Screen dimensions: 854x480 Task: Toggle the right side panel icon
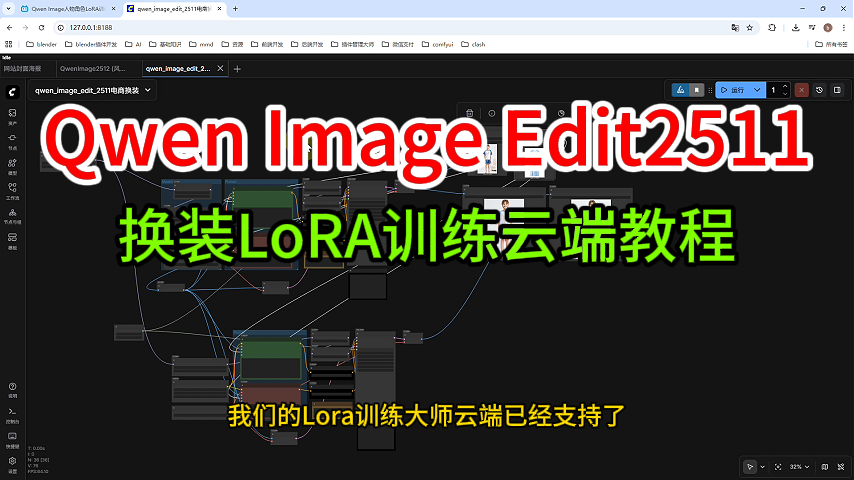pos(837,90)
